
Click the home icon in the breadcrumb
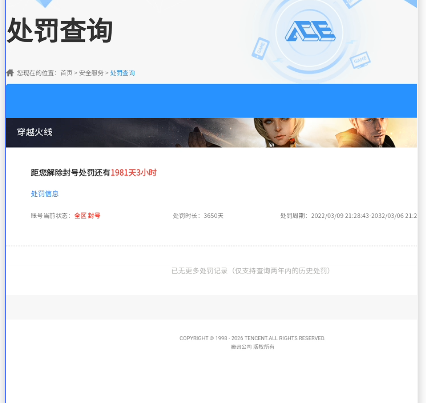pos(10,73)
